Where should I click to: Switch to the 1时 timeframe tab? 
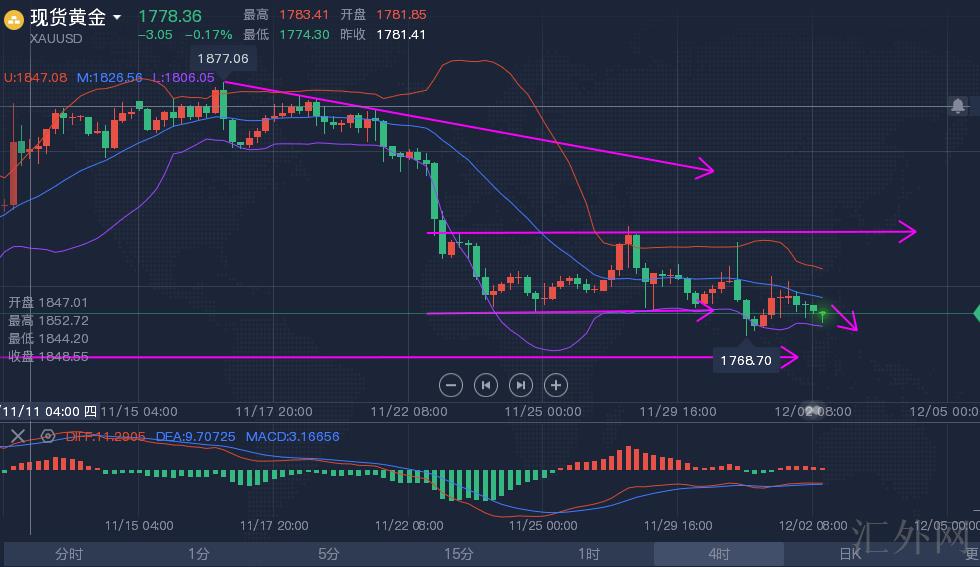tap(589, 554)
